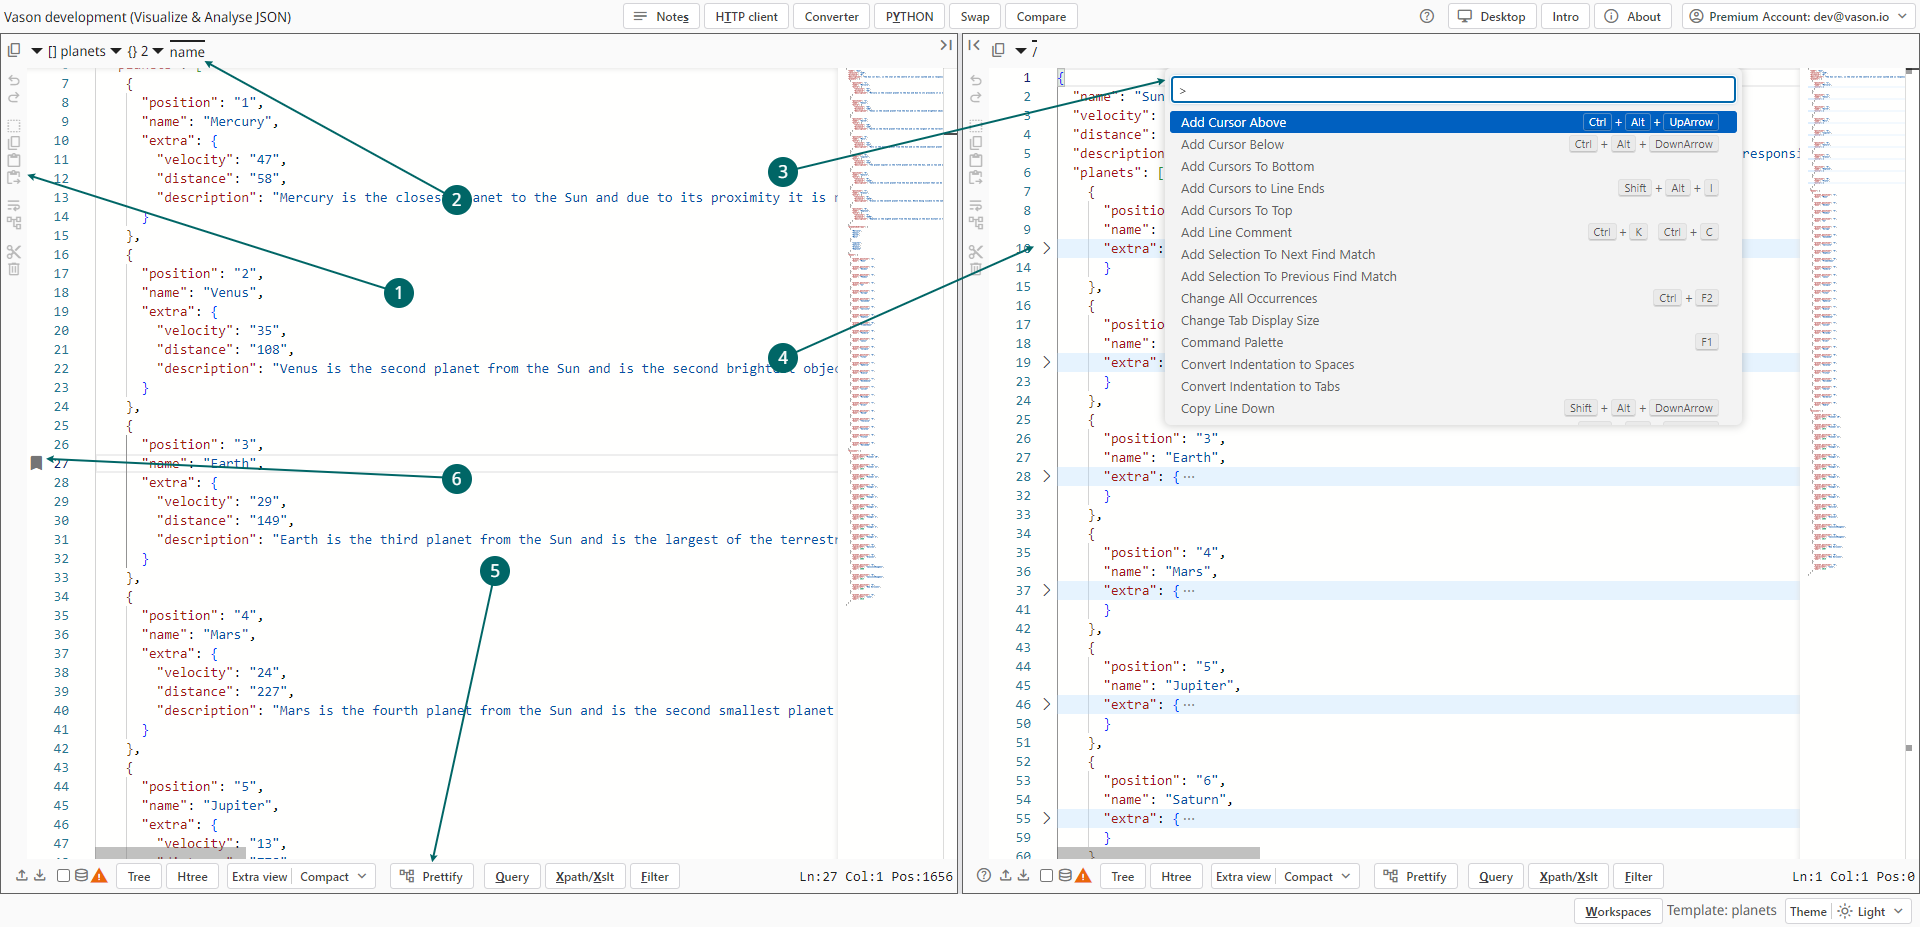Open the Light theme dropdown
Screen dimensions: 1920x927
tap(1872, 911)
